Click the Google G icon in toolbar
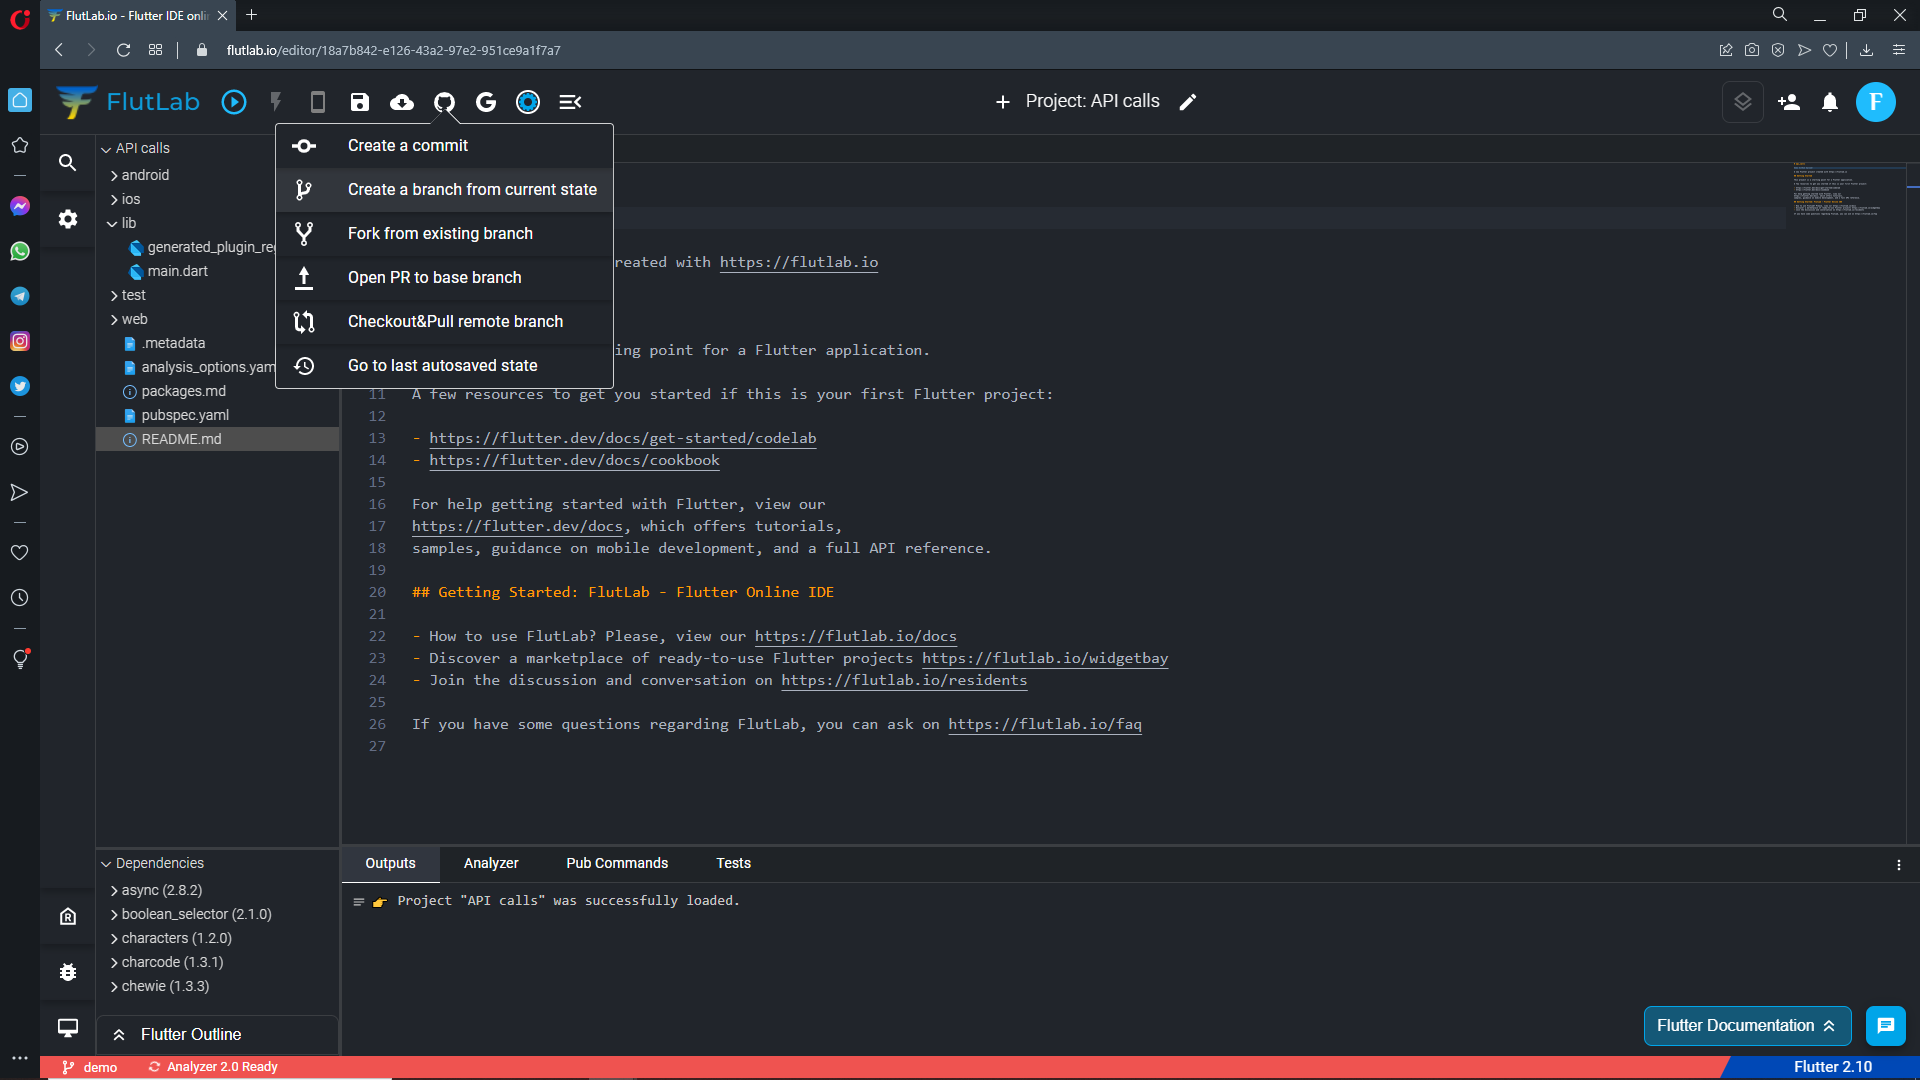 coord(486,102)
